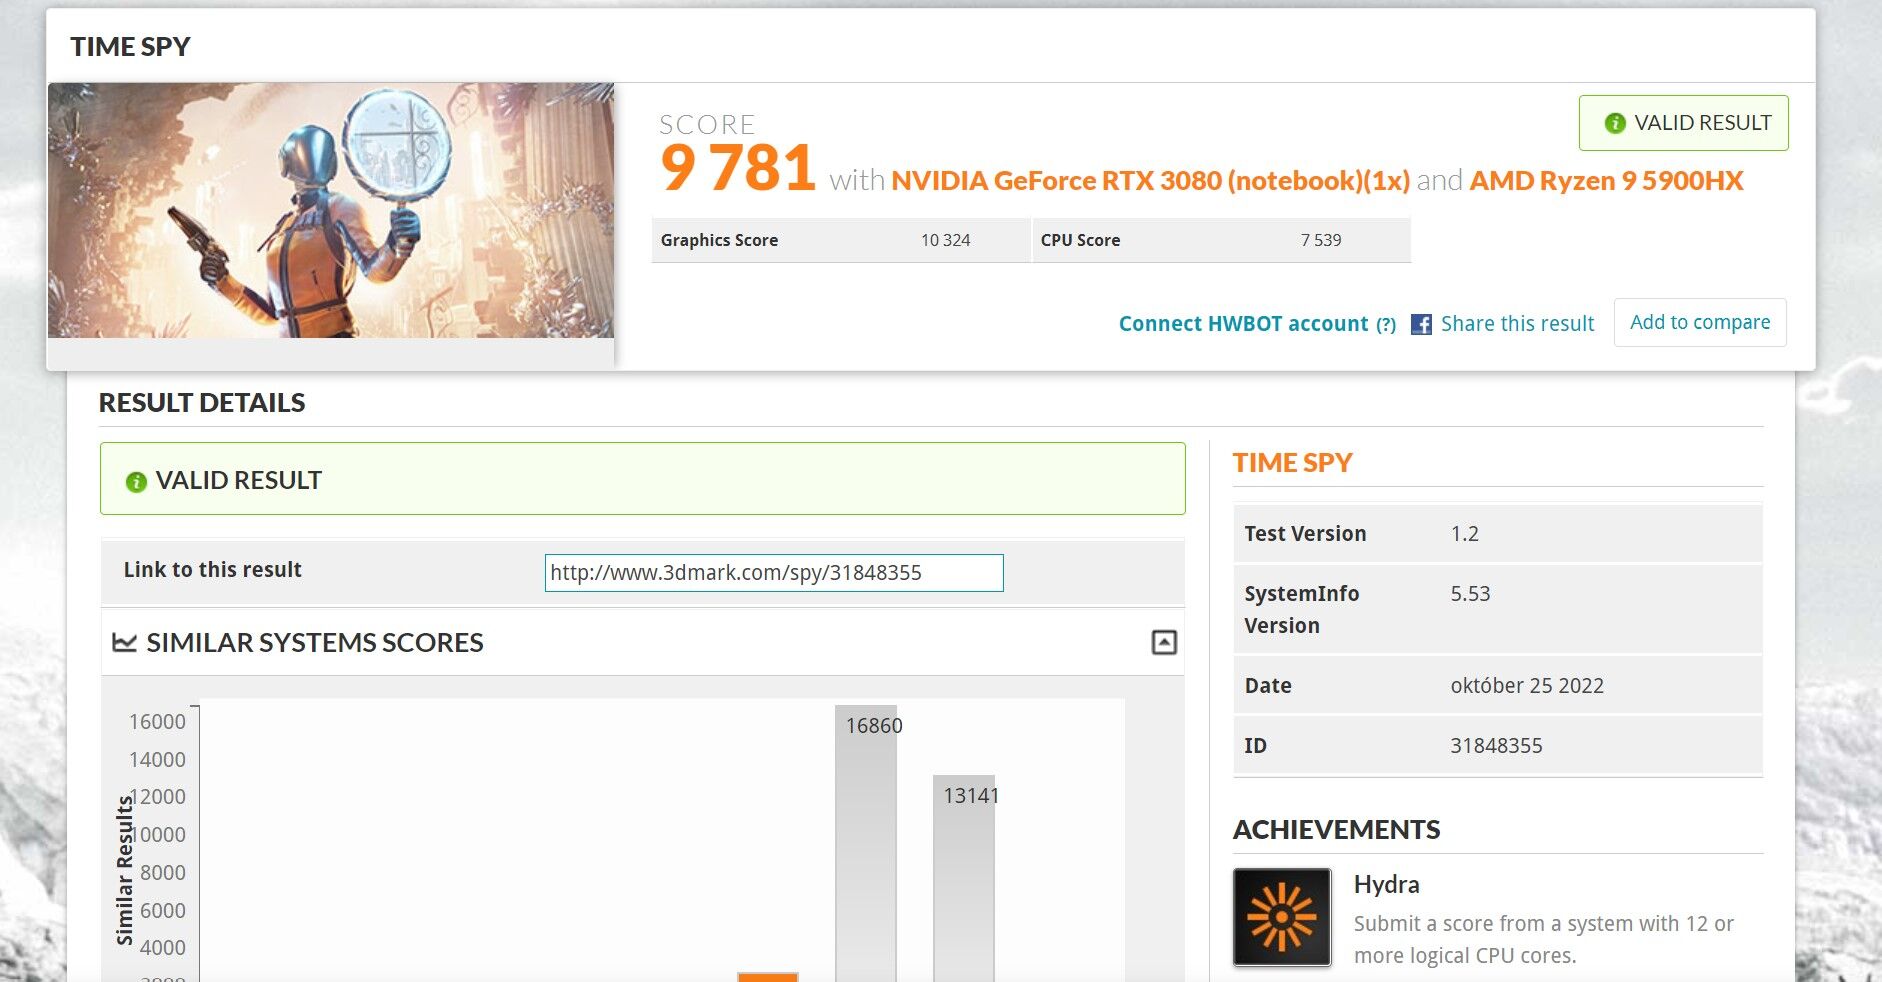1882x982 pixels.
Task: Click the Time Spy benchmark thumbnail image
Action: pyautogui.click(x=331, y=210)
